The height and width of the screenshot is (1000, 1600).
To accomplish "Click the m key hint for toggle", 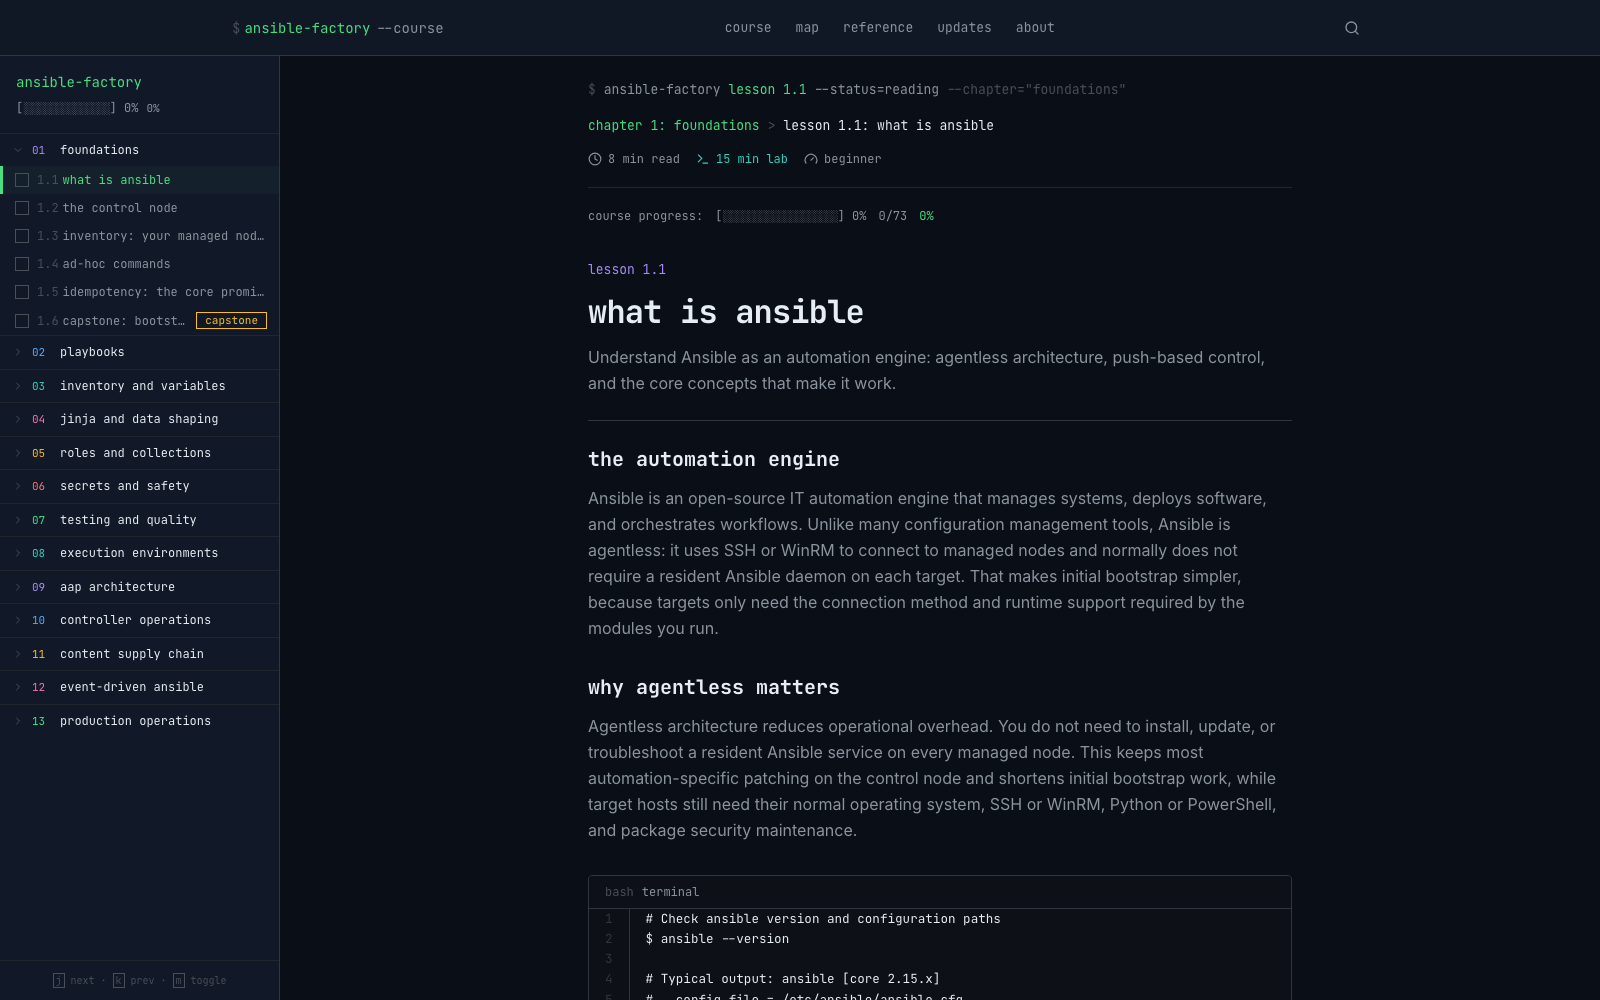I will click(x=178, y=980).
